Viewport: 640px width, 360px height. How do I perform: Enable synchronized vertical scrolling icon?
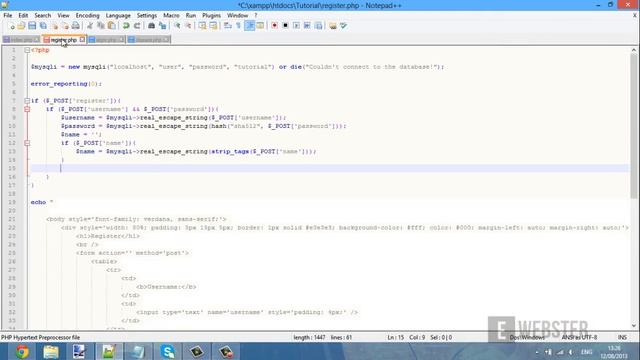click(x=202, y=26)
